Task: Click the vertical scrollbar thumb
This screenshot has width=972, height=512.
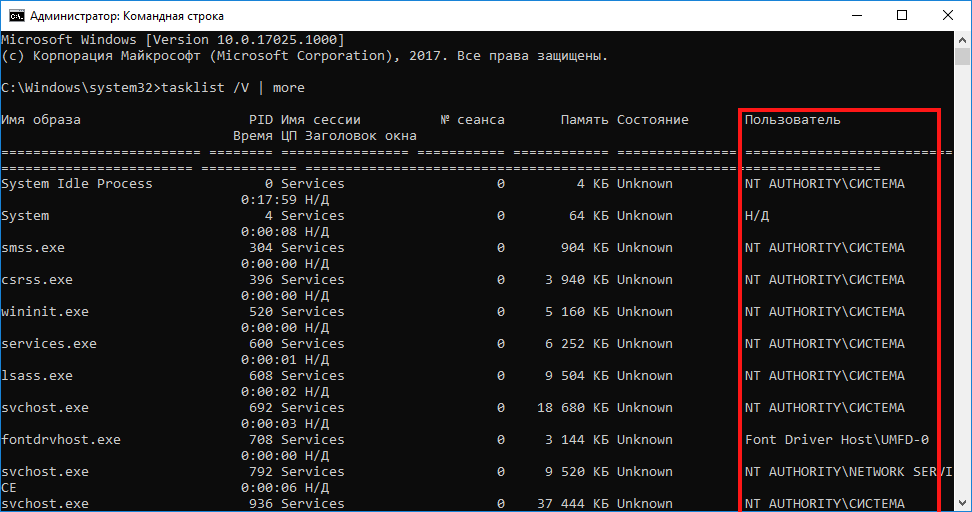Action: (x=962, y=57)
